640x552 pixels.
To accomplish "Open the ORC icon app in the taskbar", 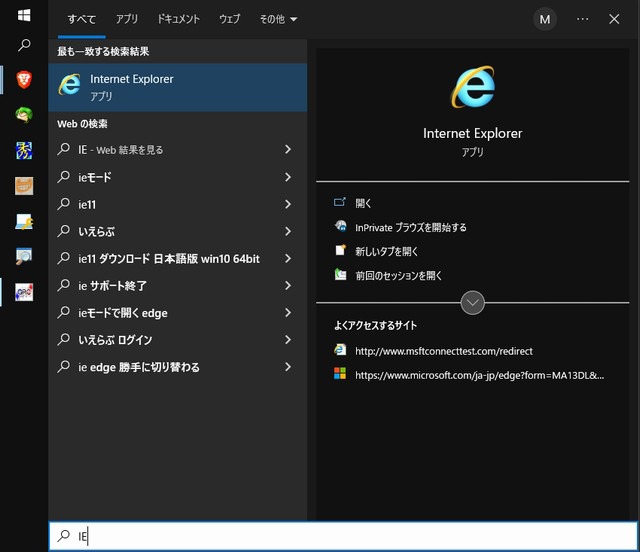I will 24,292.
